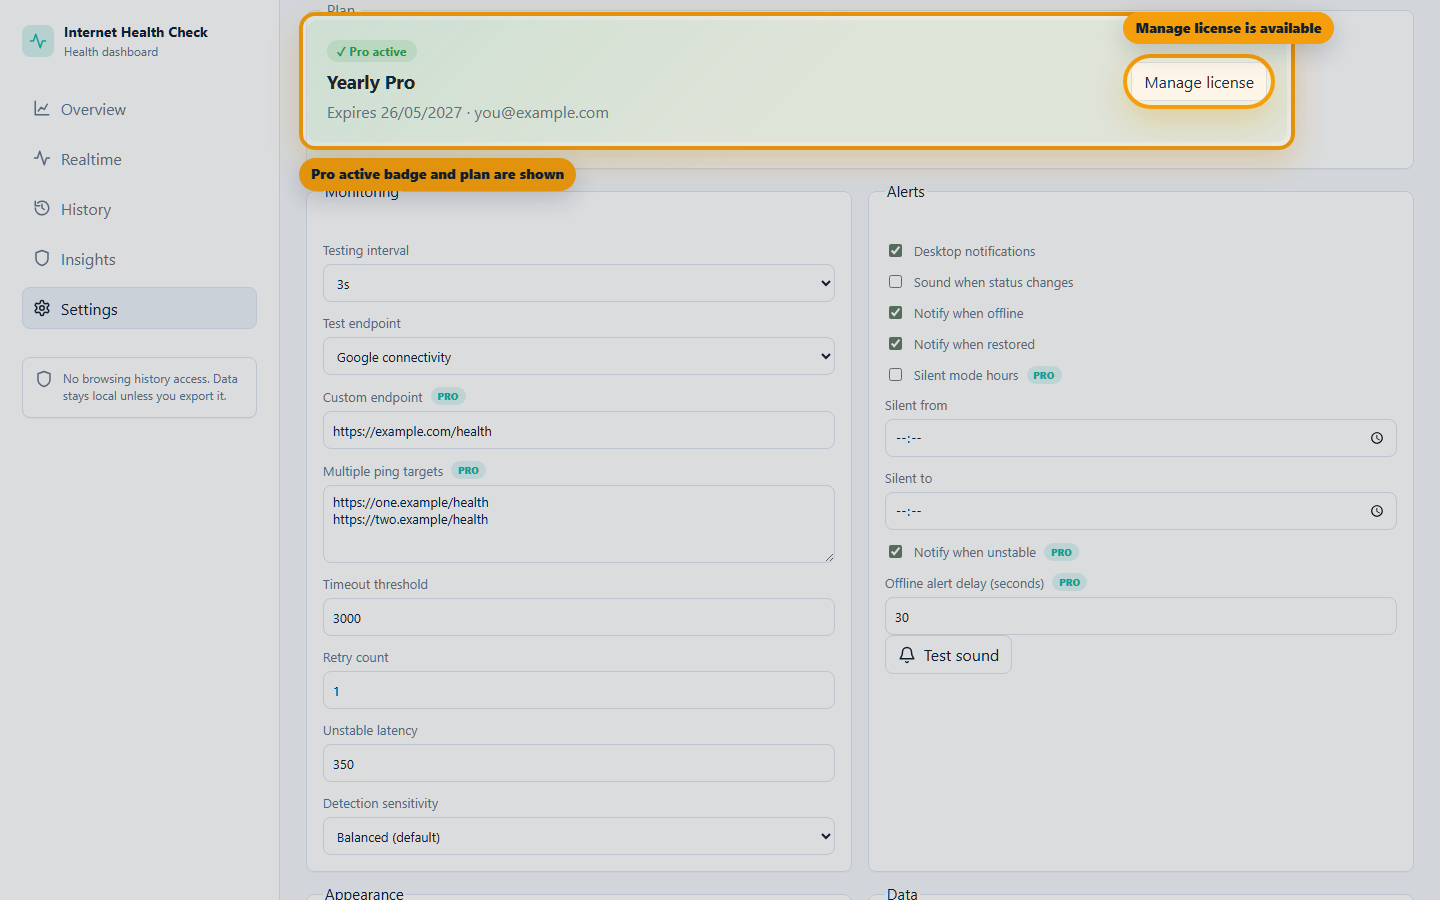Click the Yearly Pro plan title

point(371,83)
